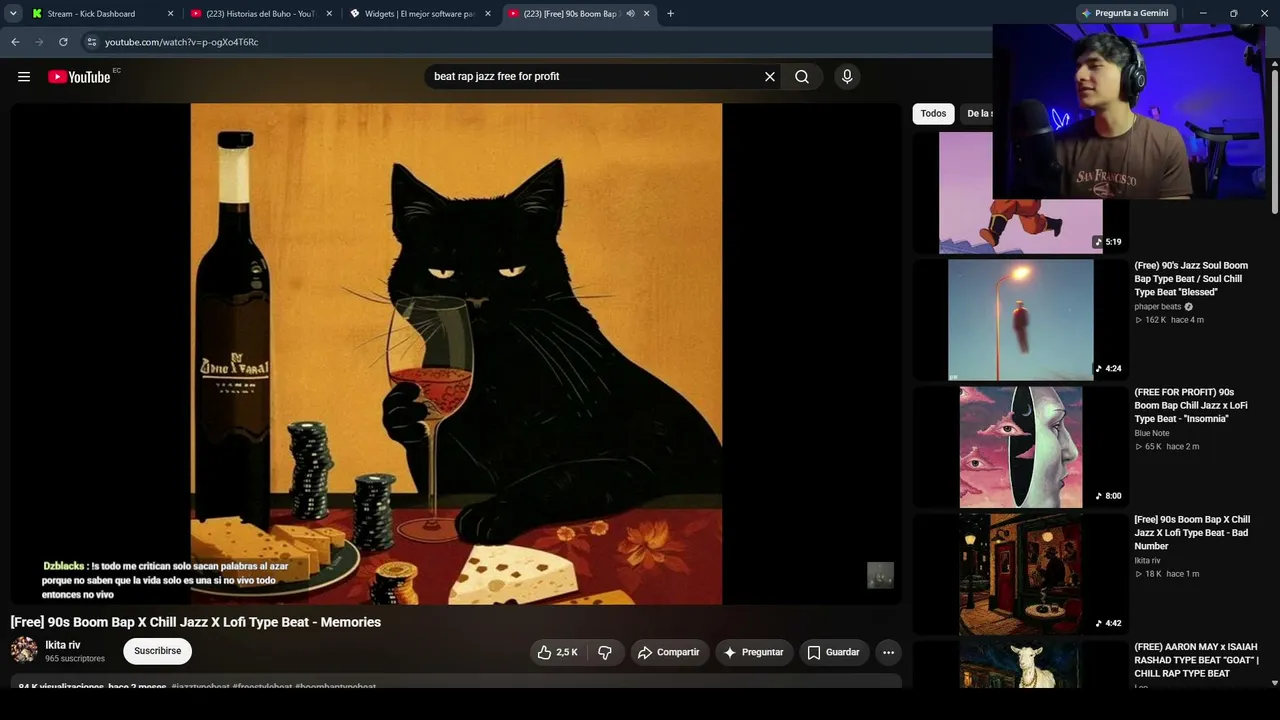Click the '965 suscriptores' text
Screen dimensions: 1280x720
pyautogui.click(x=75, y=659)
